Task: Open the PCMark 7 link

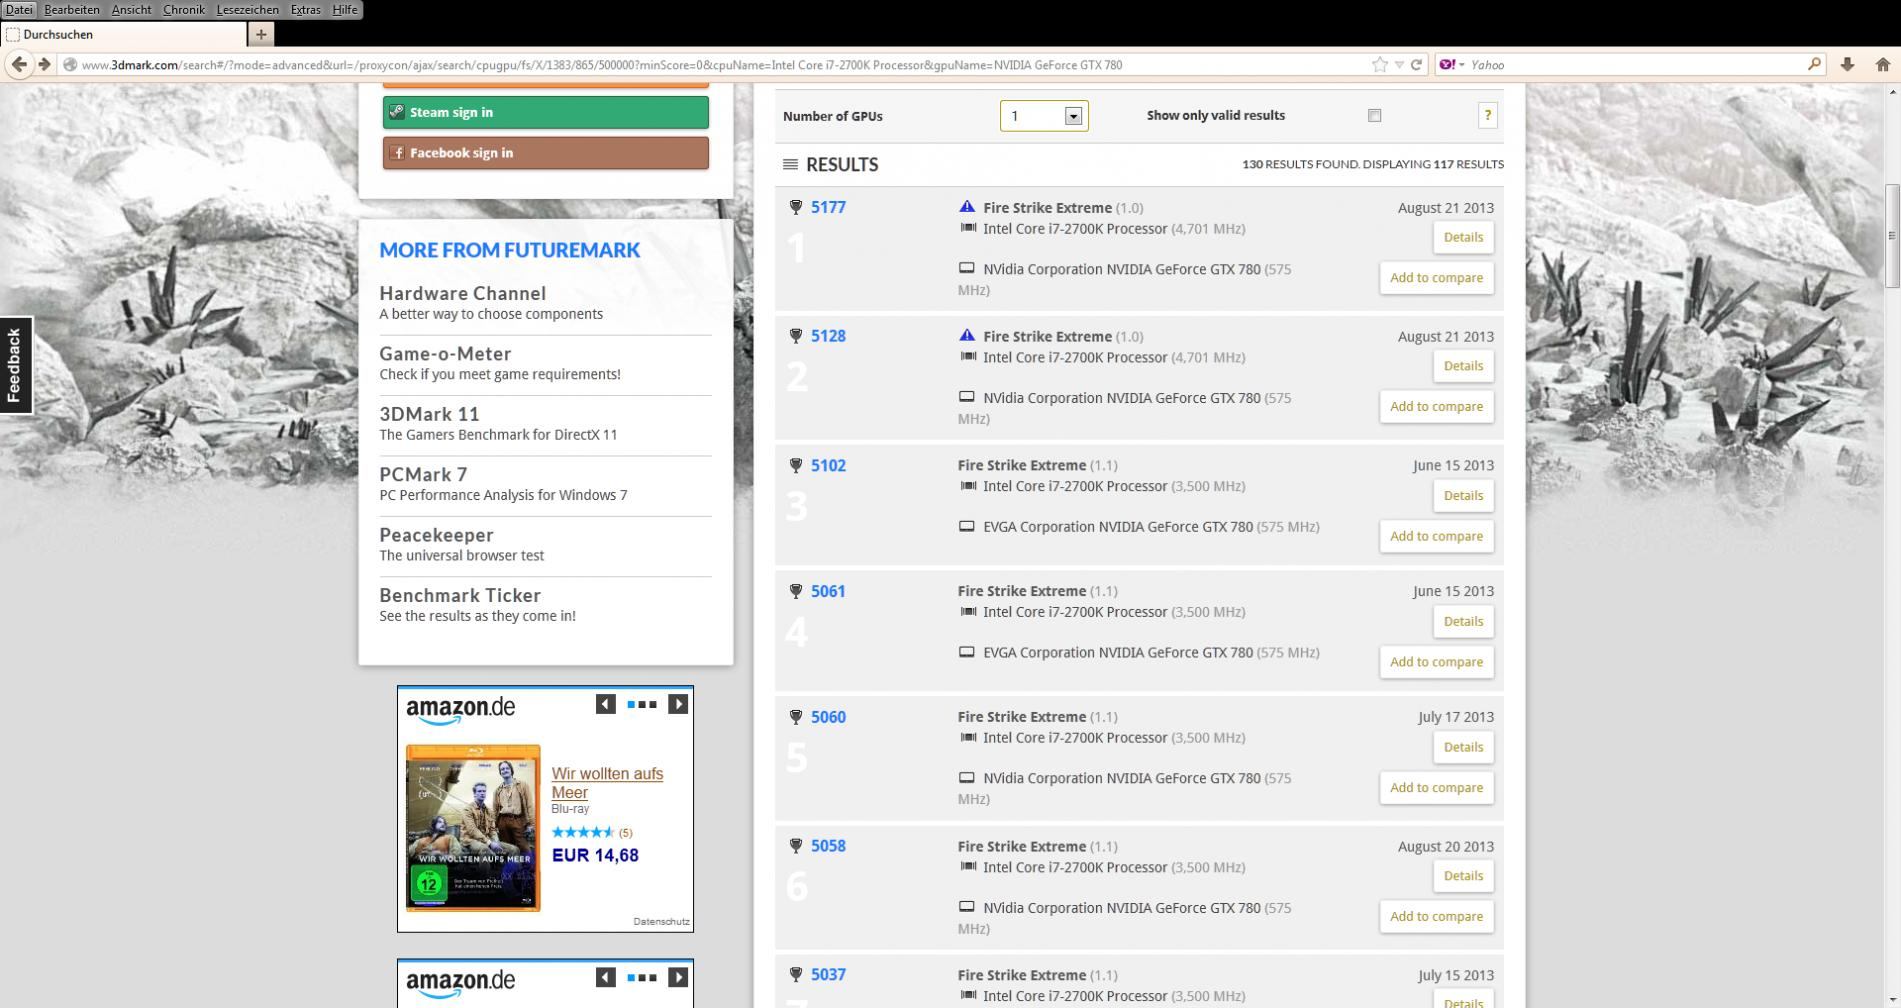Action: pos(423,475)
